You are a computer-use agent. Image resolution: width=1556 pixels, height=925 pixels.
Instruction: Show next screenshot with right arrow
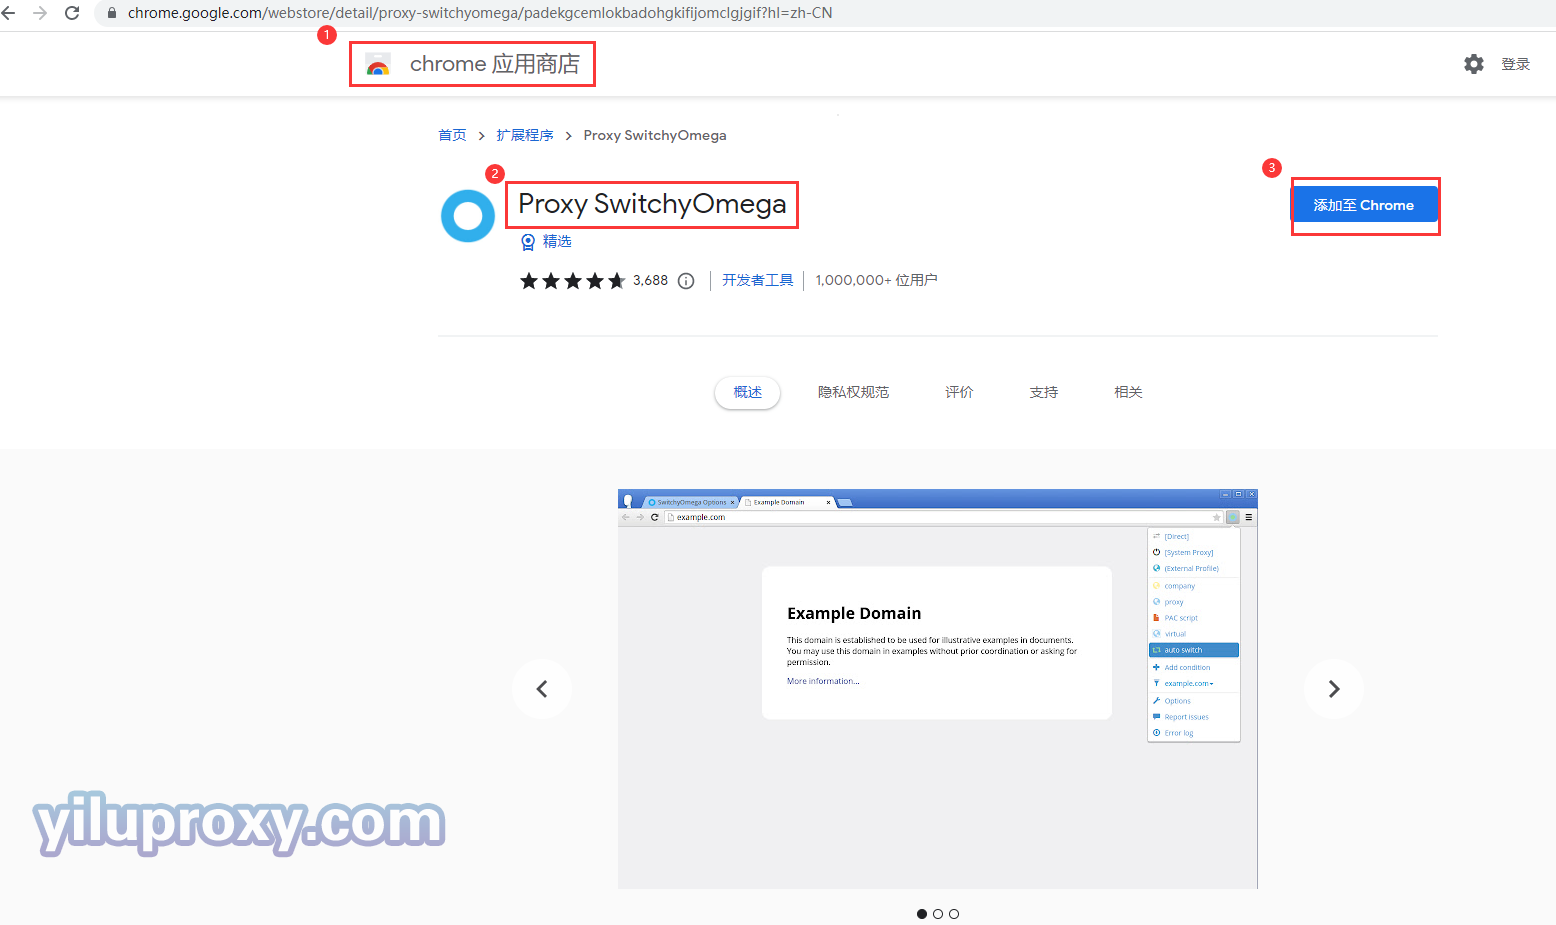1334,689
